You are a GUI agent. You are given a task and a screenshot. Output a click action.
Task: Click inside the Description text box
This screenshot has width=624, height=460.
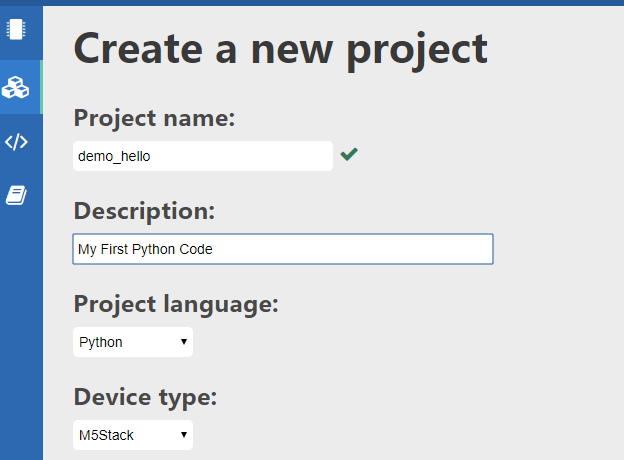pyautogui.click(x=283, y=249)
